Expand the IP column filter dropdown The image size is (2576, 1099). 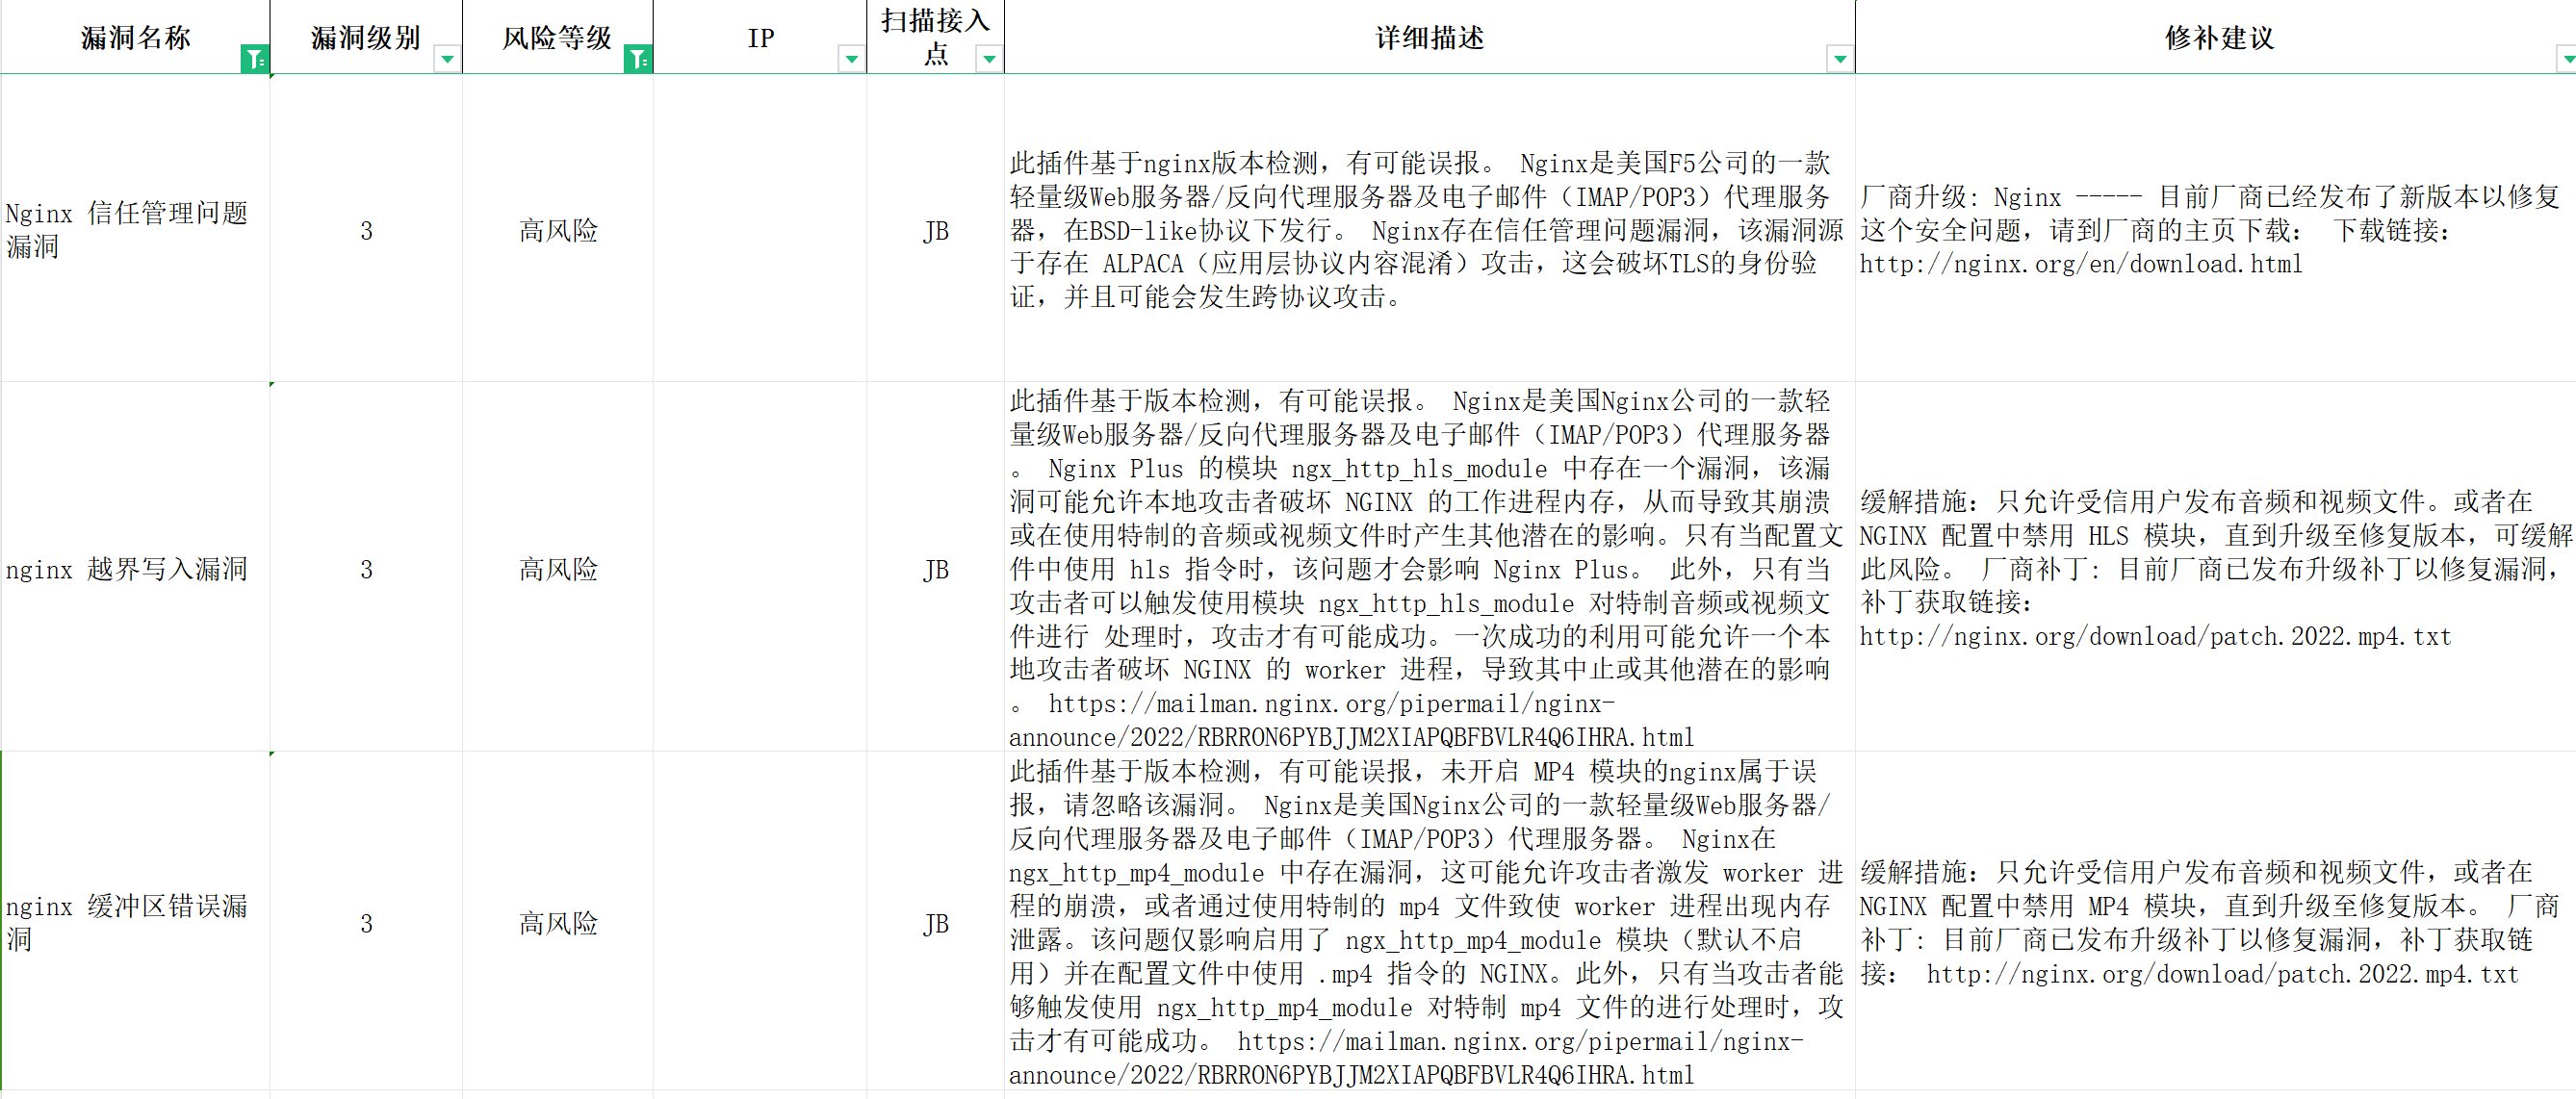point(851,60)
